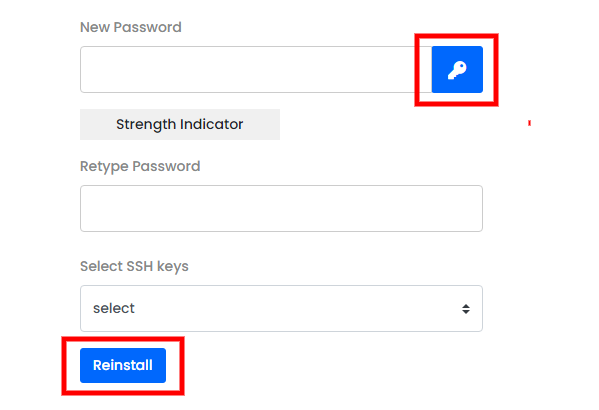599x410 pixels.
Task: Expand SSH keys list via up-down arrows
Action: click(x=466, y=309)
